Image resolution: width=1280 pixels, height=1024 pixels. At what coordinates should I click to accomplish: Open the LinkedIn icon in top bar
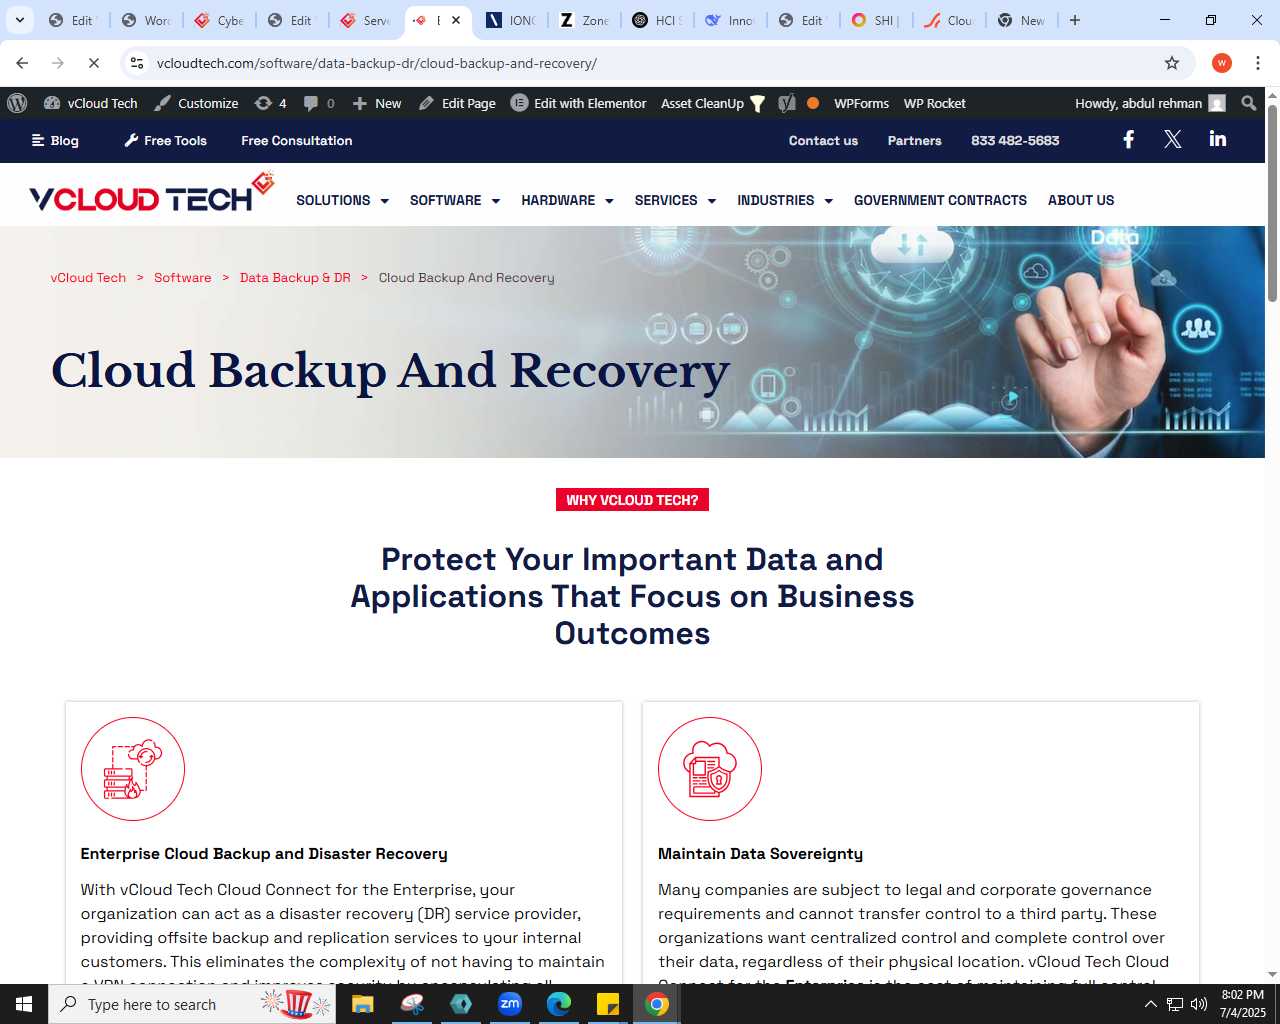1217,139
